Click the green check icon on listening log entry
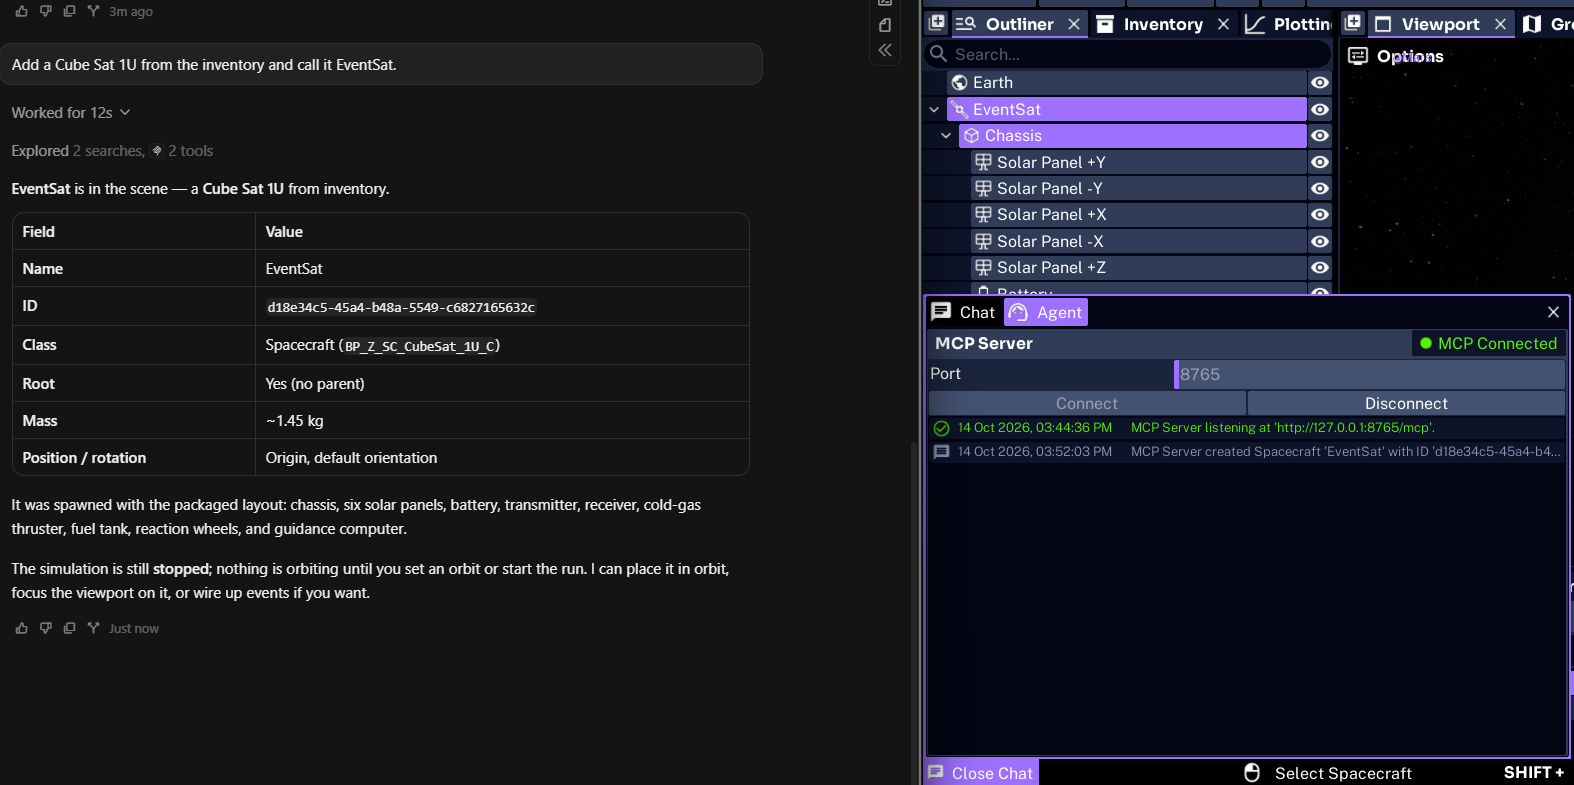1574x785 pixels. pyautogui.click(x=941, y=428)
